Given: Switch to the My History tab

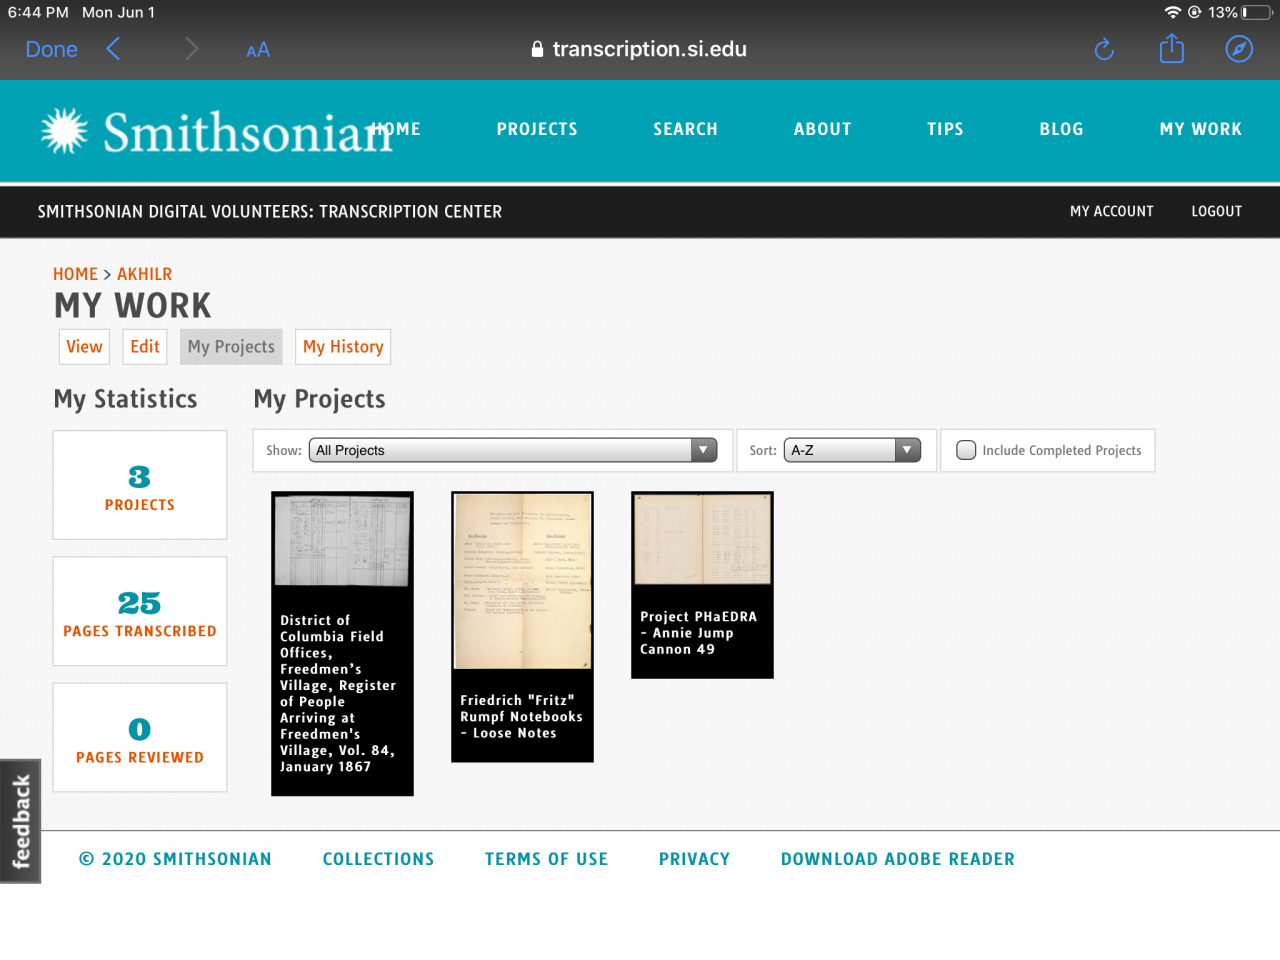Looking at the screenshot, I should click(x=343, y=347).
